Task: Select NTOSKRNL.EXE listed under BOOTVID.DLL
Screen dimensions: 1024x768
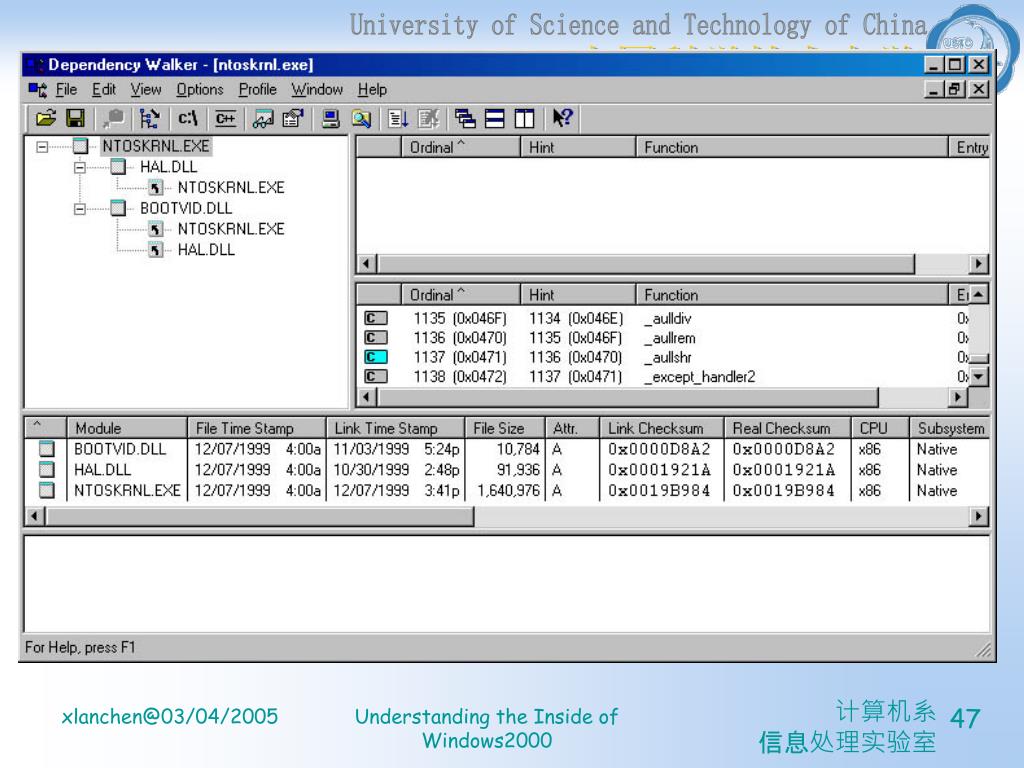Action: click(x=231, y=229)
